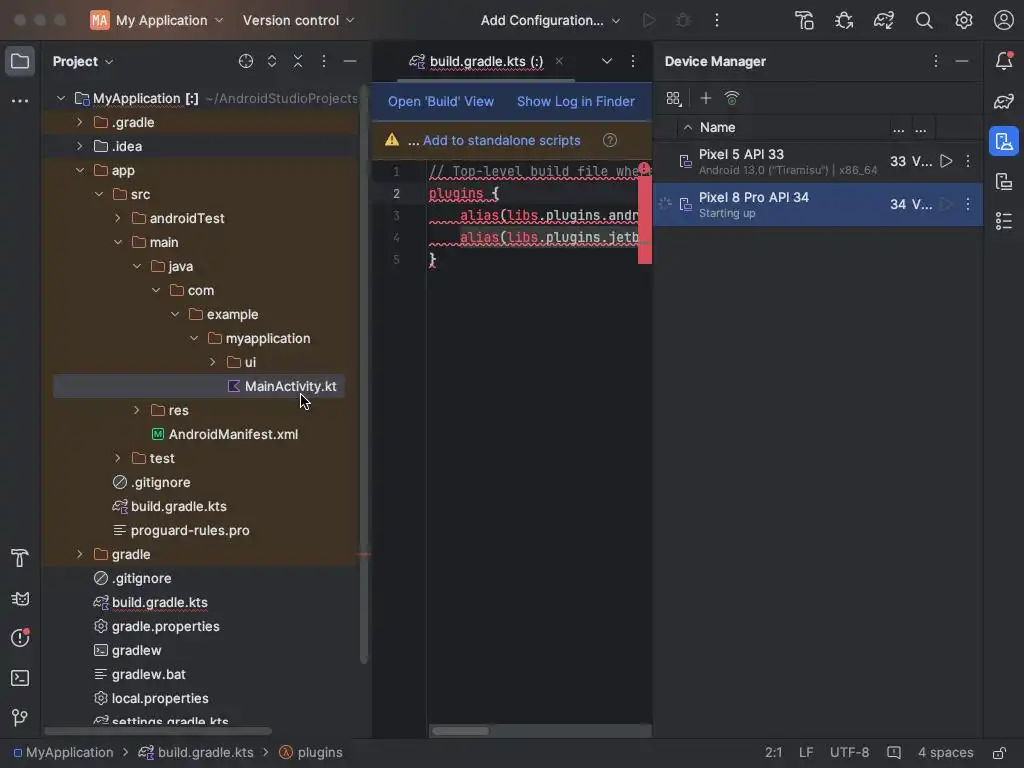Click Open 'Build' View link
This screenshot has width=1024, height=768.
tap(441, 101)
